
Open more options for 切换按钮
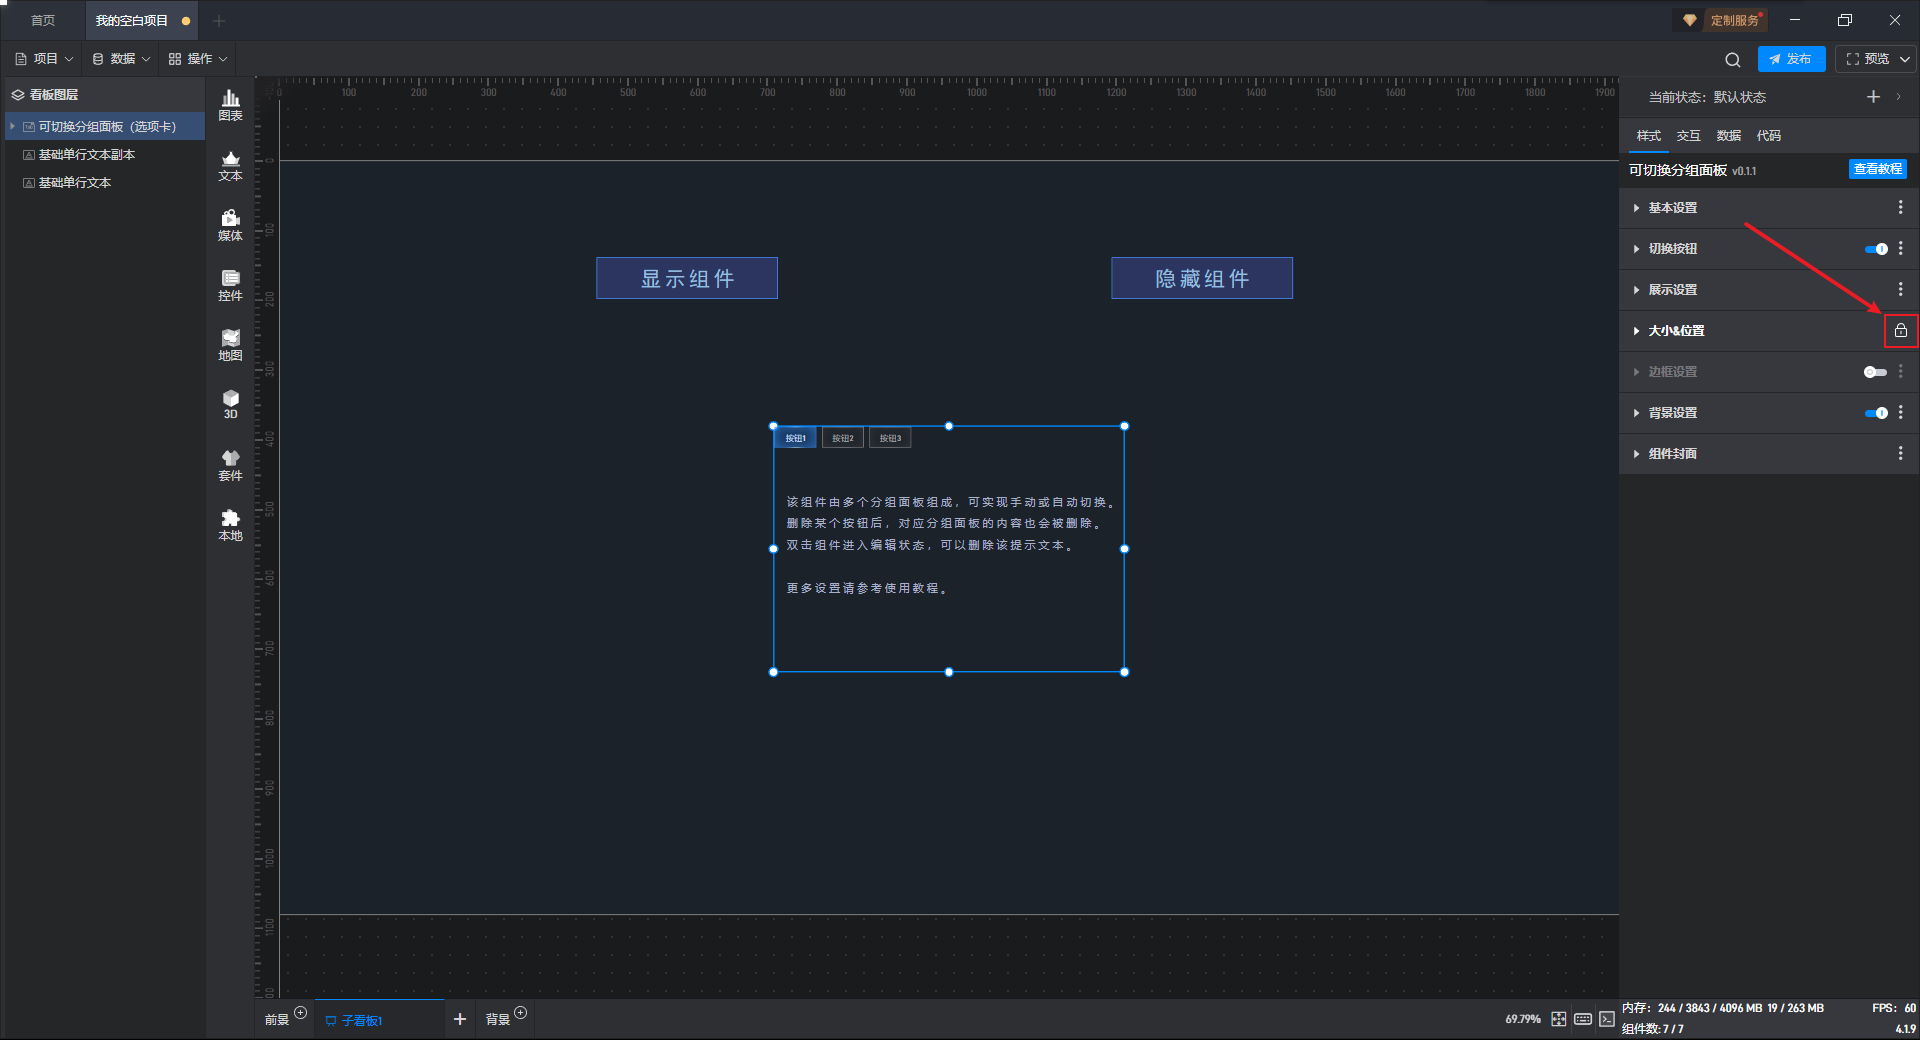point(1901,248)
